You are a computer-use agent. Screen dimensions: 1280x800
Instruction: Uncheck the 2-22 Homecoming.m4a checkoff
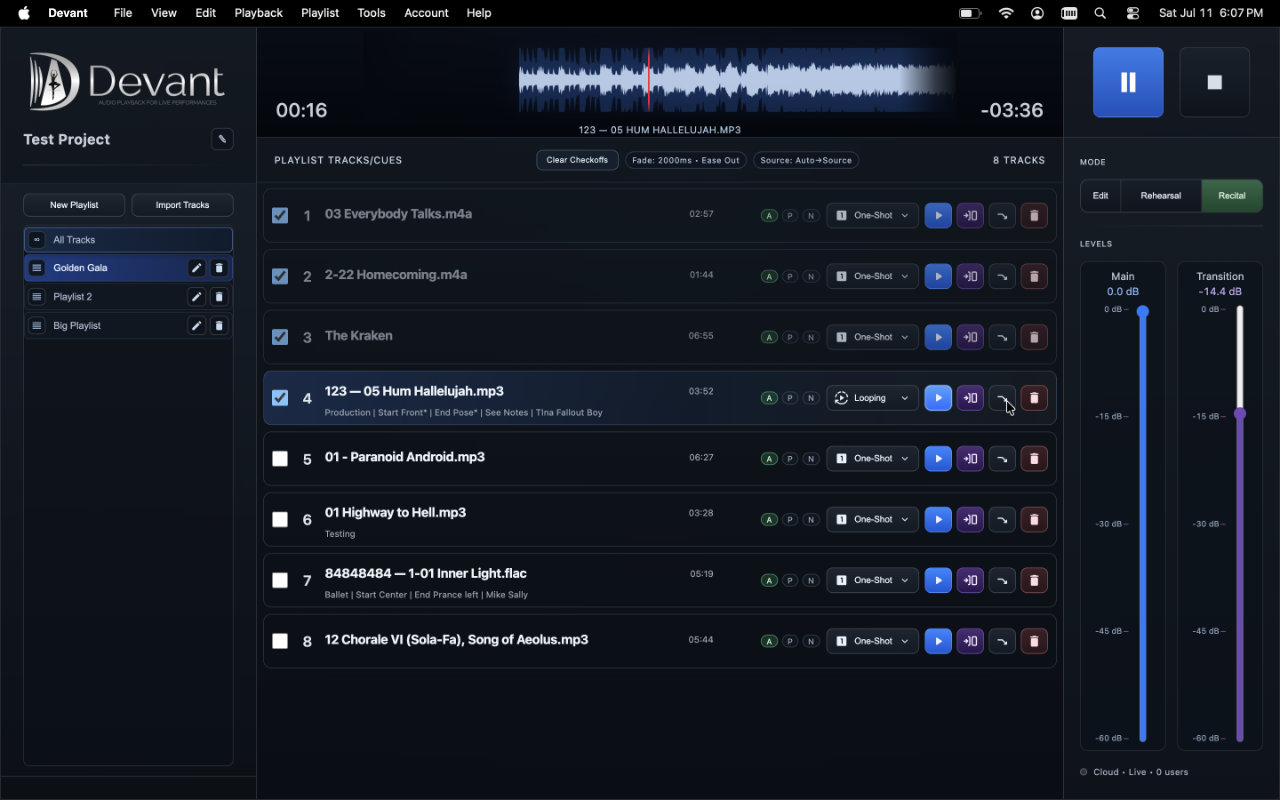280,276
